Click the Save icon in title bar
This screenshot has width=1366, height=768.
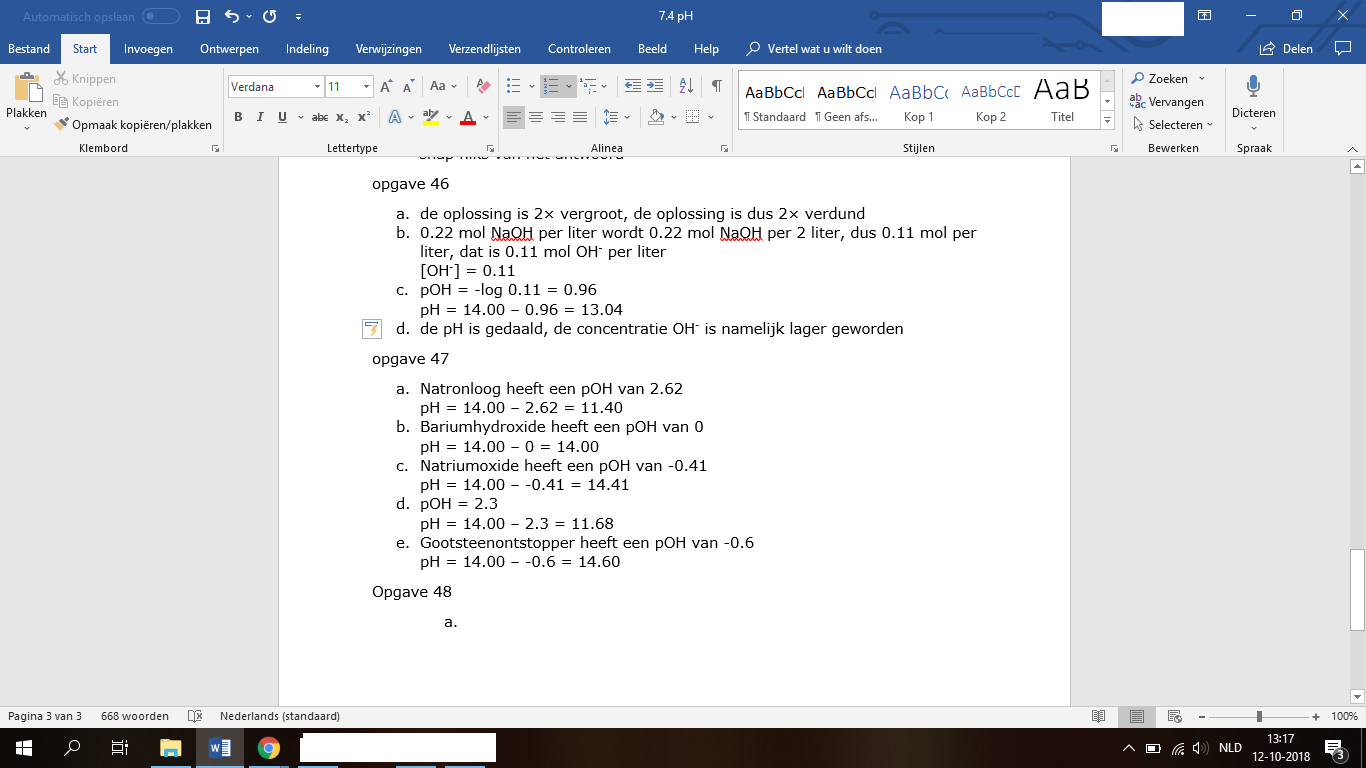coord(203,17)
